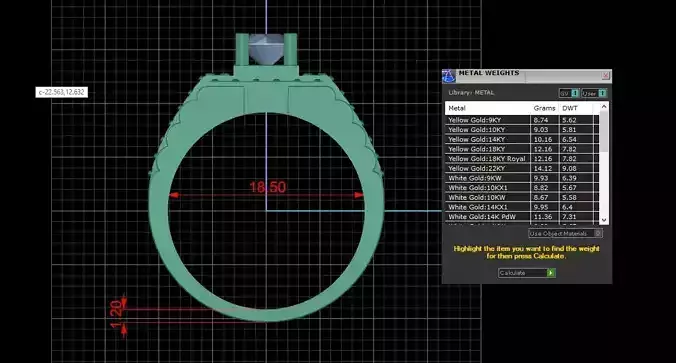Screen dimensions: 676x363
Task: Click the cursor coordinates readout
Action: click(x=62, y=92)
